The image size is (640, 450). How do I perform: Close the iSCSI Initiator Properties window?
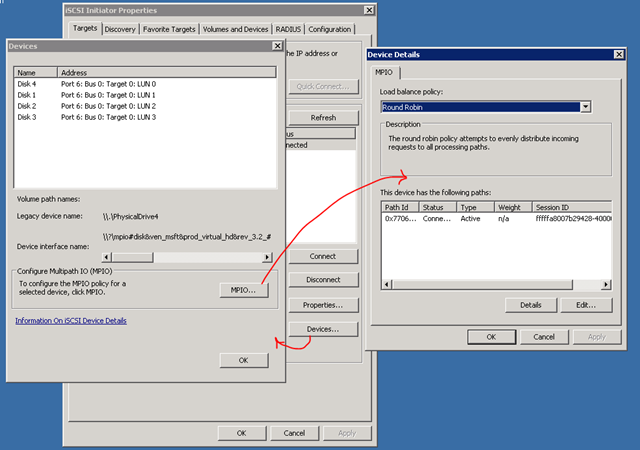(369, 10)
